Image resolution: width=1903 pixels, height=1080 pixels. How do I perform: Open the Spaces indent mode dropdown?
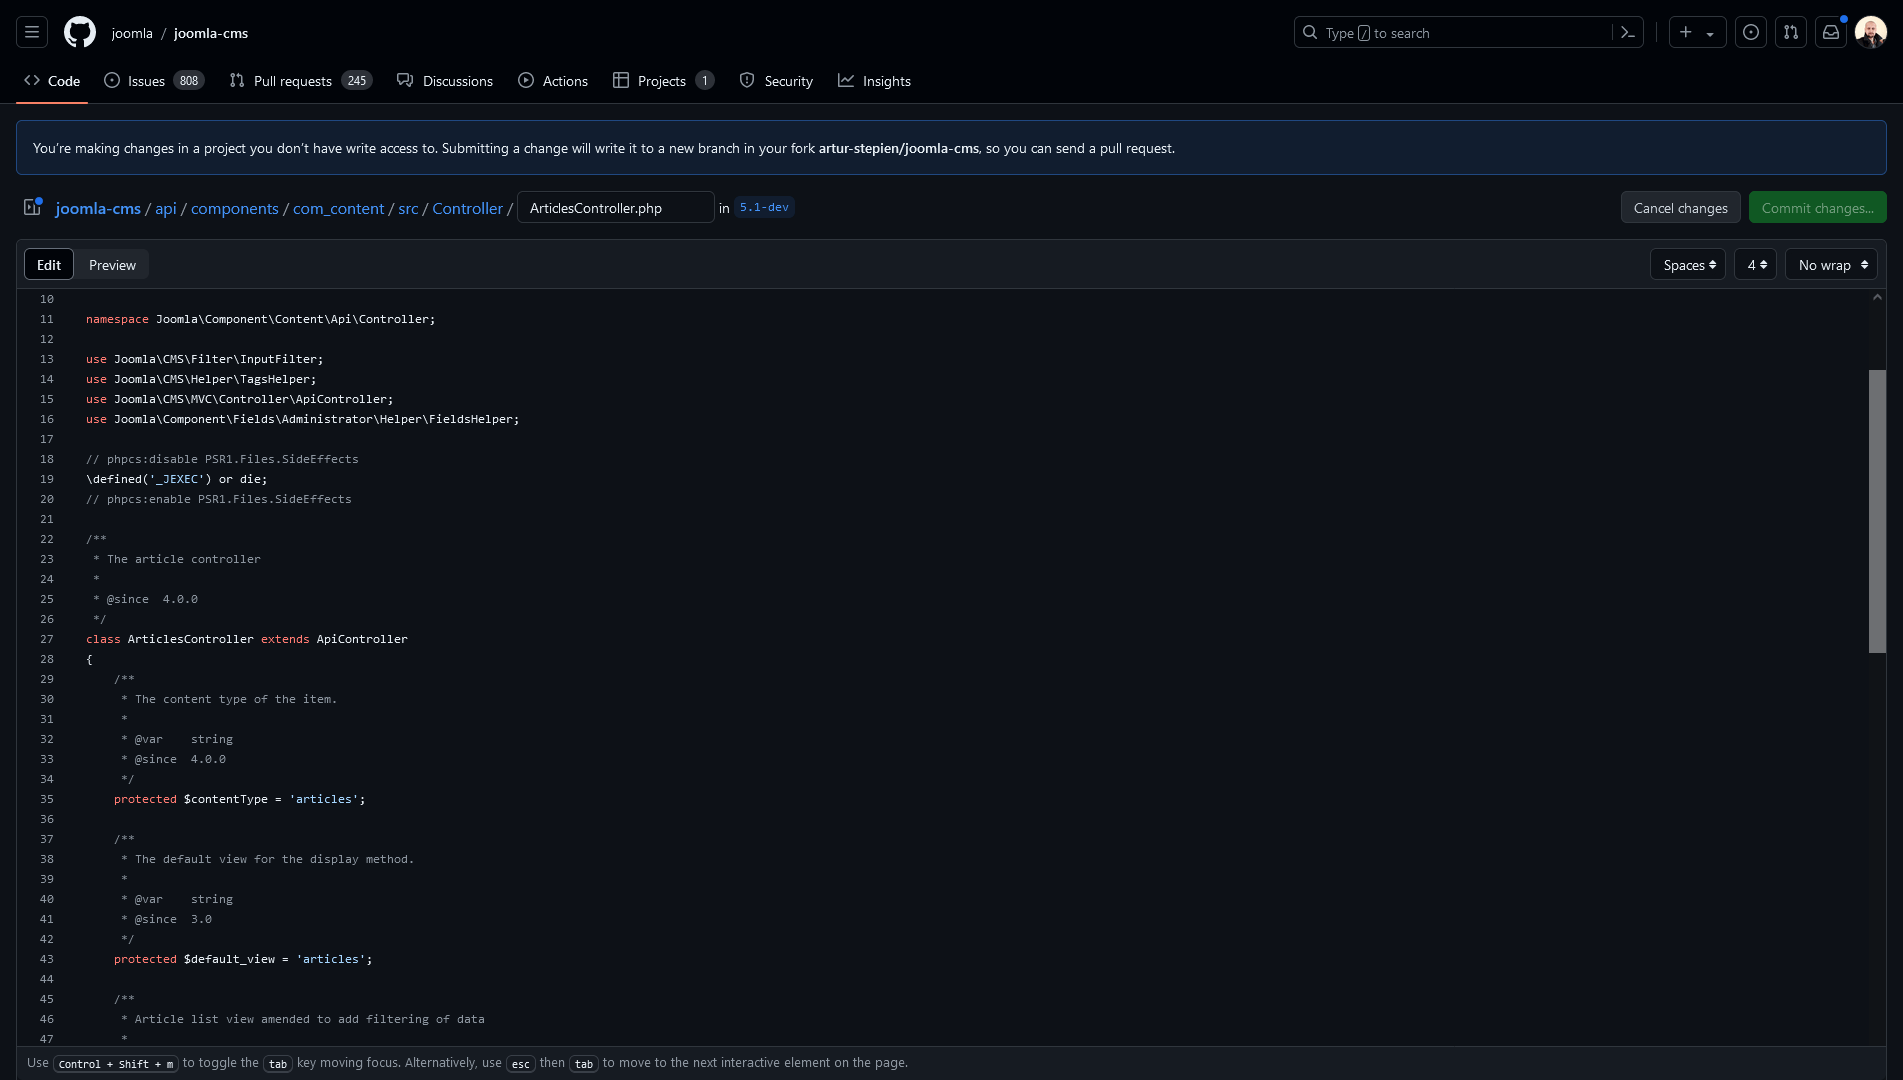click(1688, 265)
